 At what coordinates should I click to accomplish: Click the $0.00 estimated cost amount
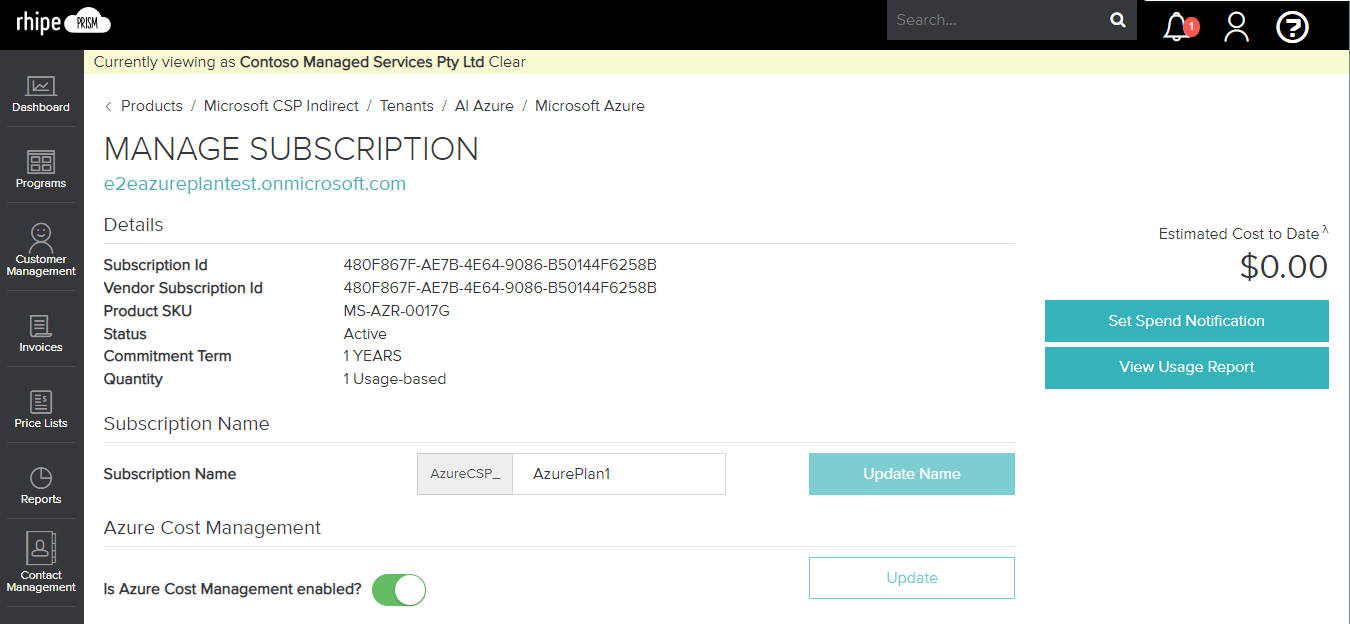click(x=1284, y=267)
